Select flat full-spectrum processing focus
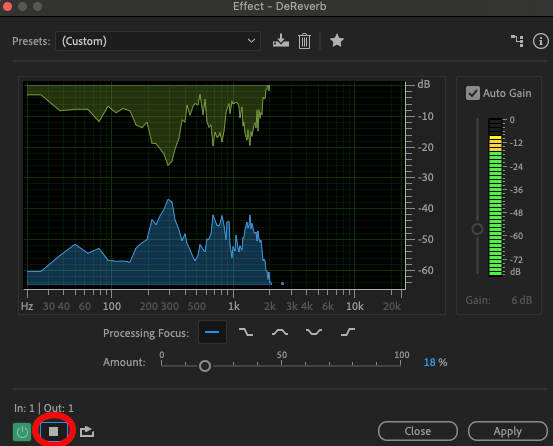553x446 pixels. pyautogui.click(x=212, y=332)
